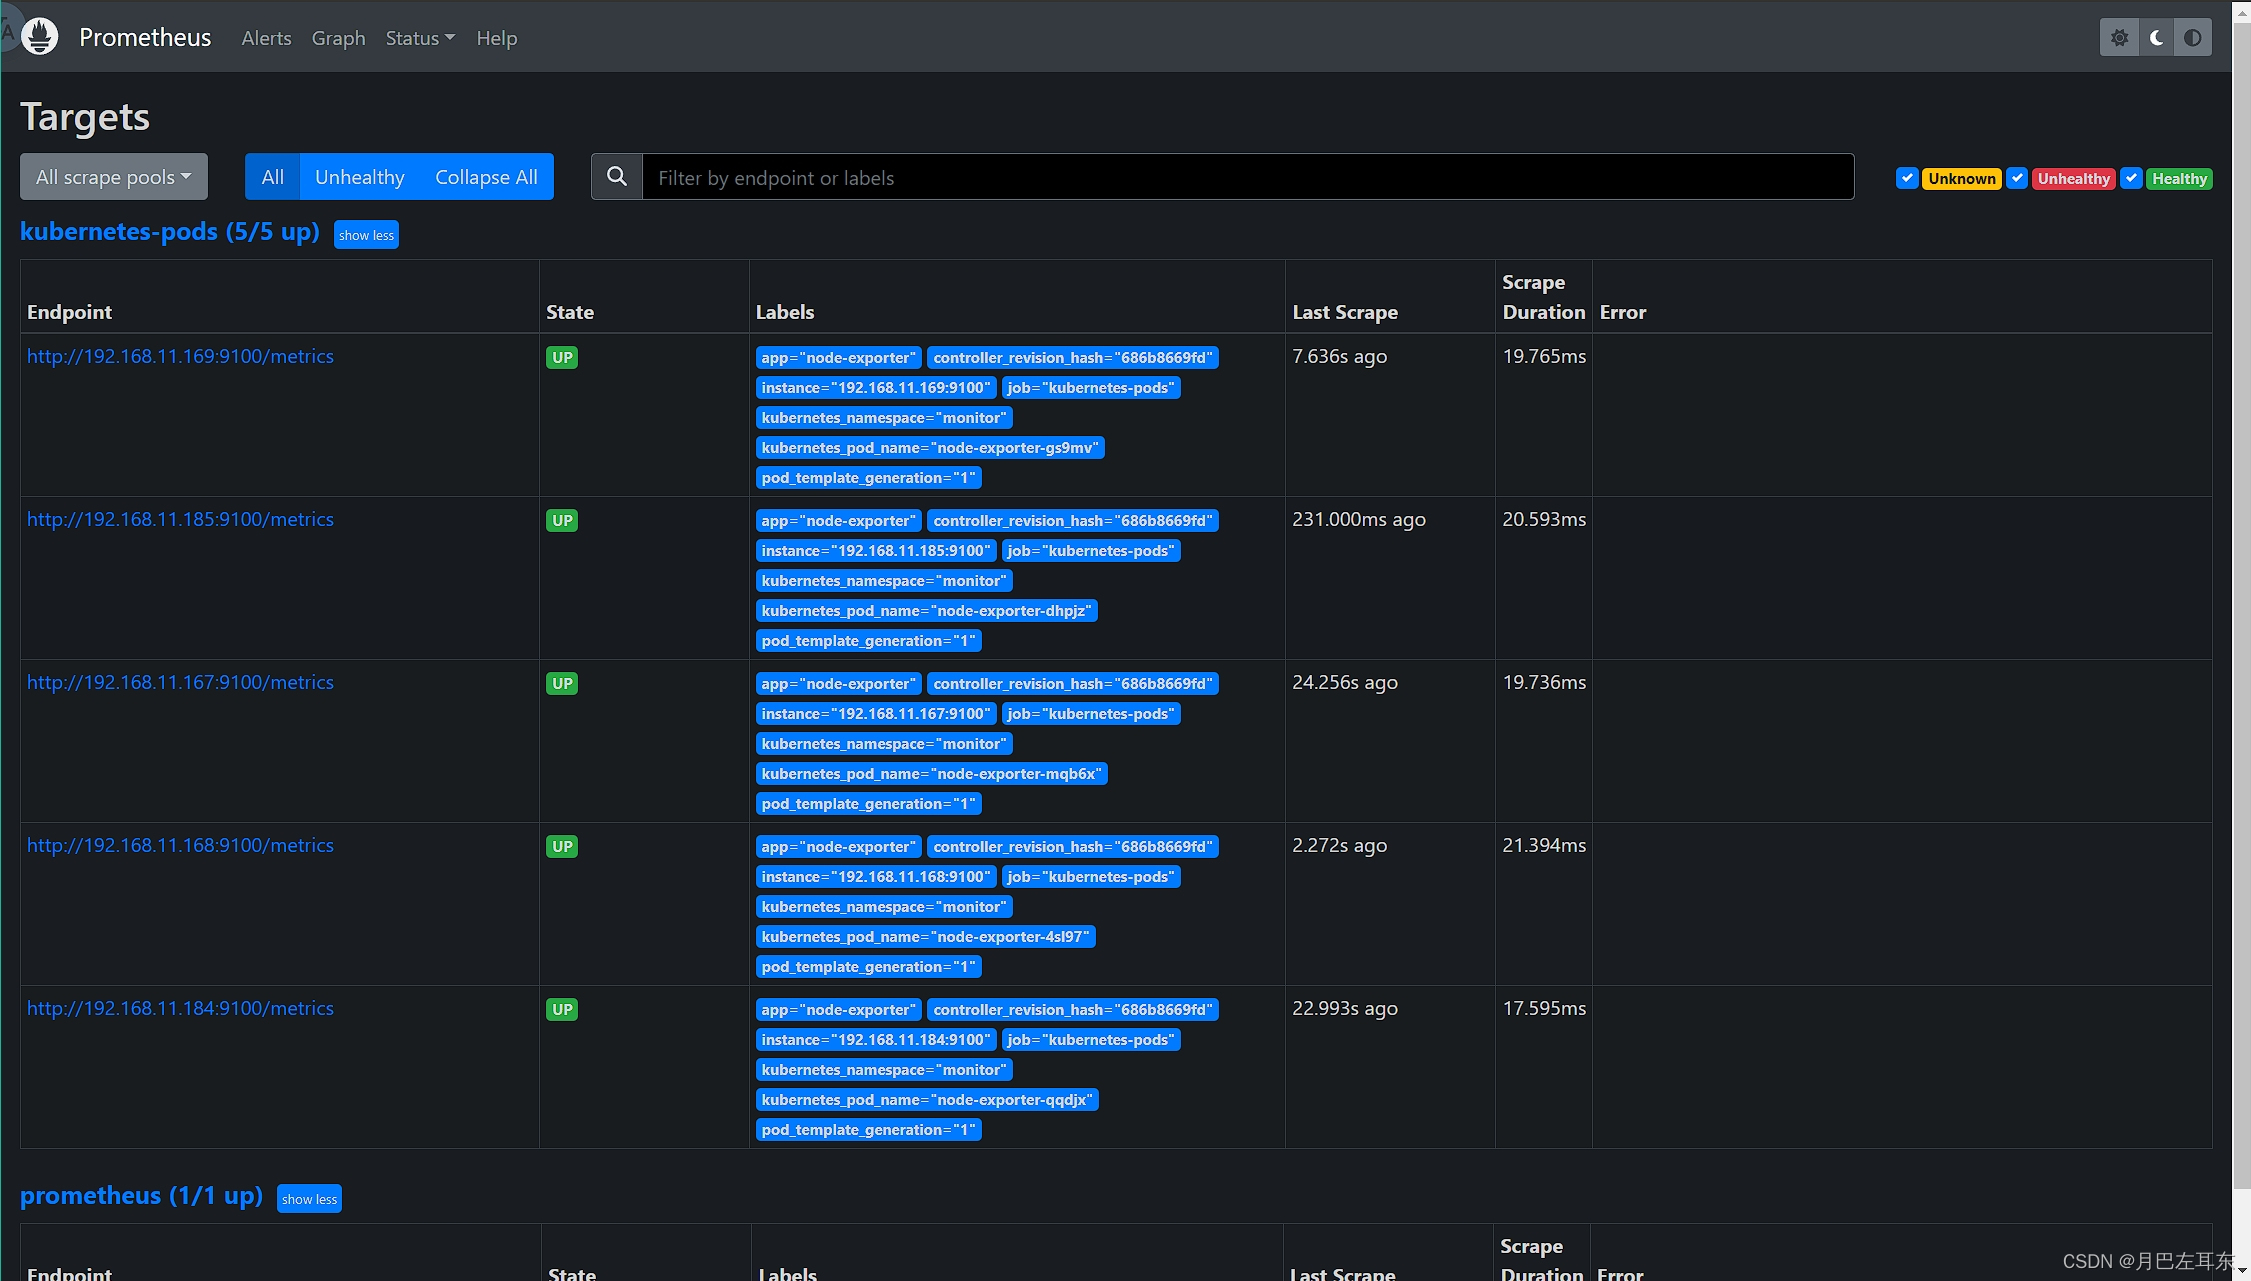Click the Prometheus flame logo icon
2251x1281 pixels.
[40, 37]
